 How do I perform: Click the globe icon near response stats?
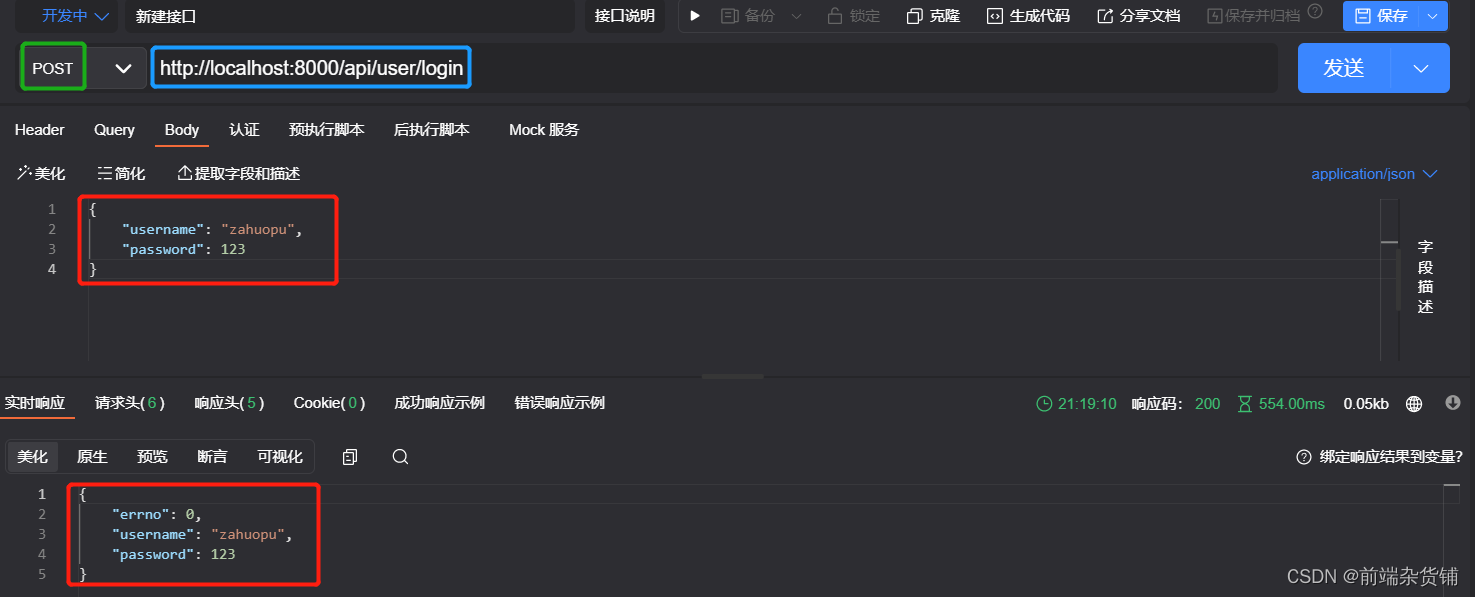coord(1413,403)
